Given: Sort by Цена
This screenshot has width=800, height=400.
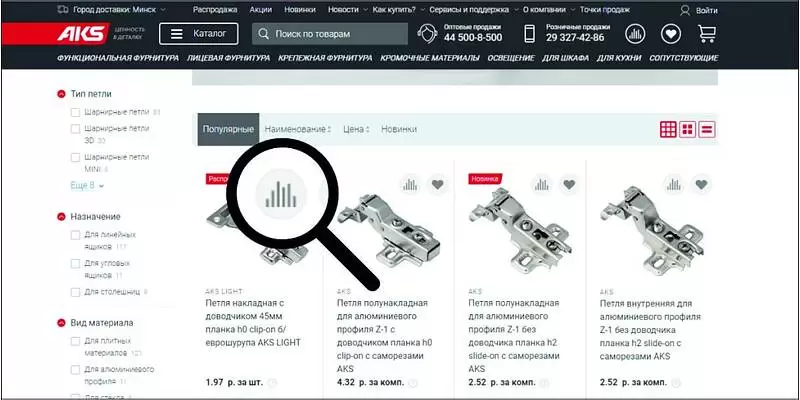Looking at the screenshot, I should (x=356, y=130).
